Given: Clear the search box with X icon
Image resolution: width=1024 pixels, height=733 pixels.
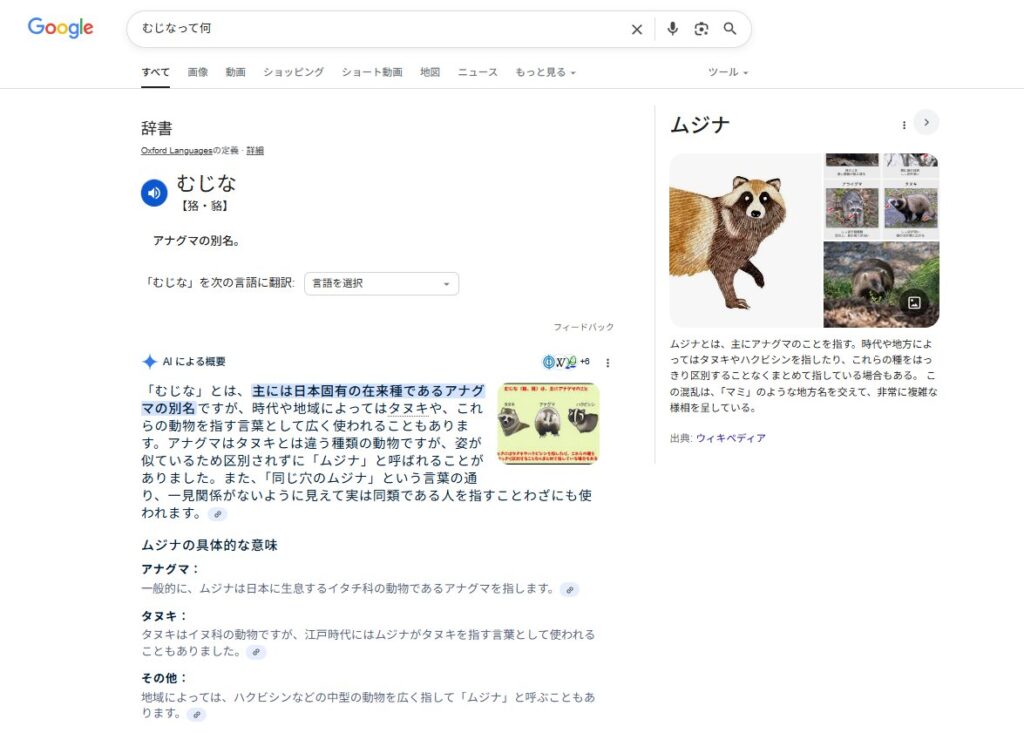Looking at the screenshot, I should coord(636,29).
